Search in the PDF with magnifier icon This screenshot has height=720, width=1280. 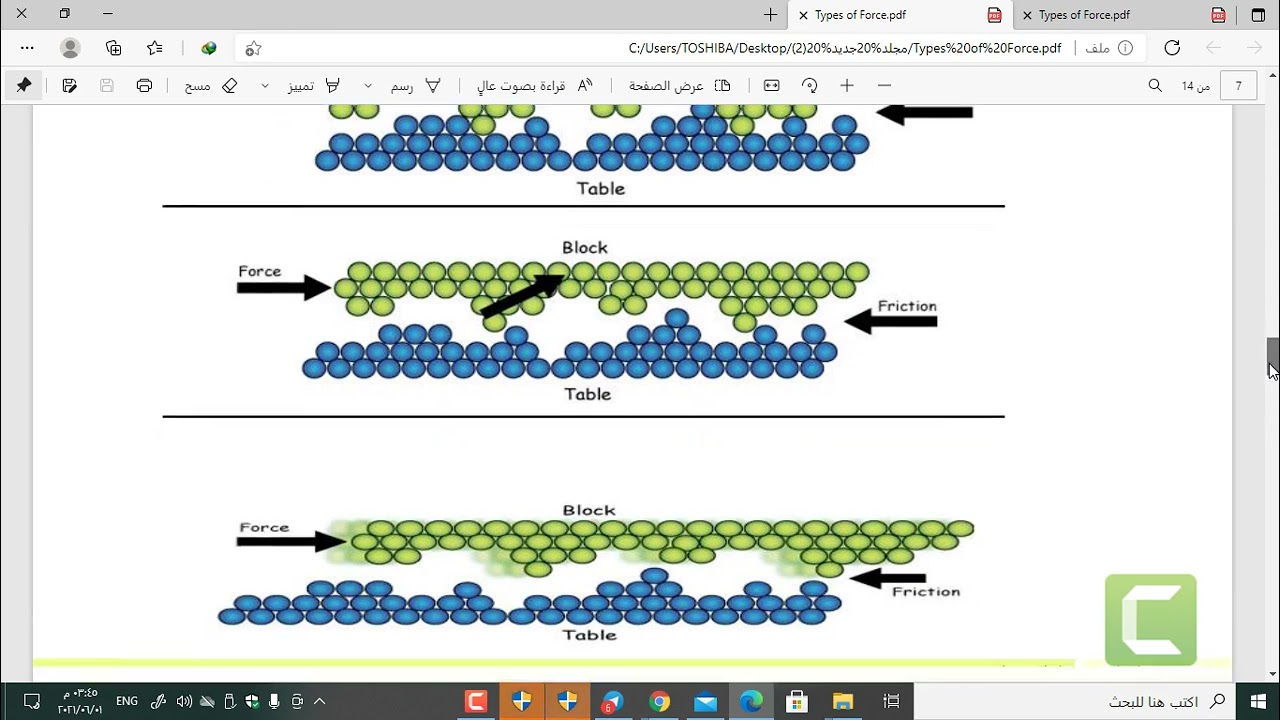[1155, 86]
